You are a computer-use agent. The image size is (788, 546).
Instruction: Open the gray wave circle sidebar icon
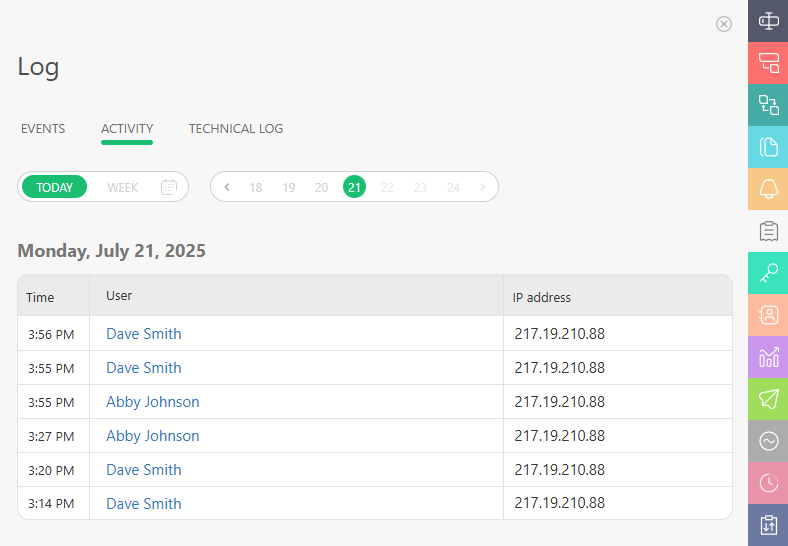click(768, 441)
